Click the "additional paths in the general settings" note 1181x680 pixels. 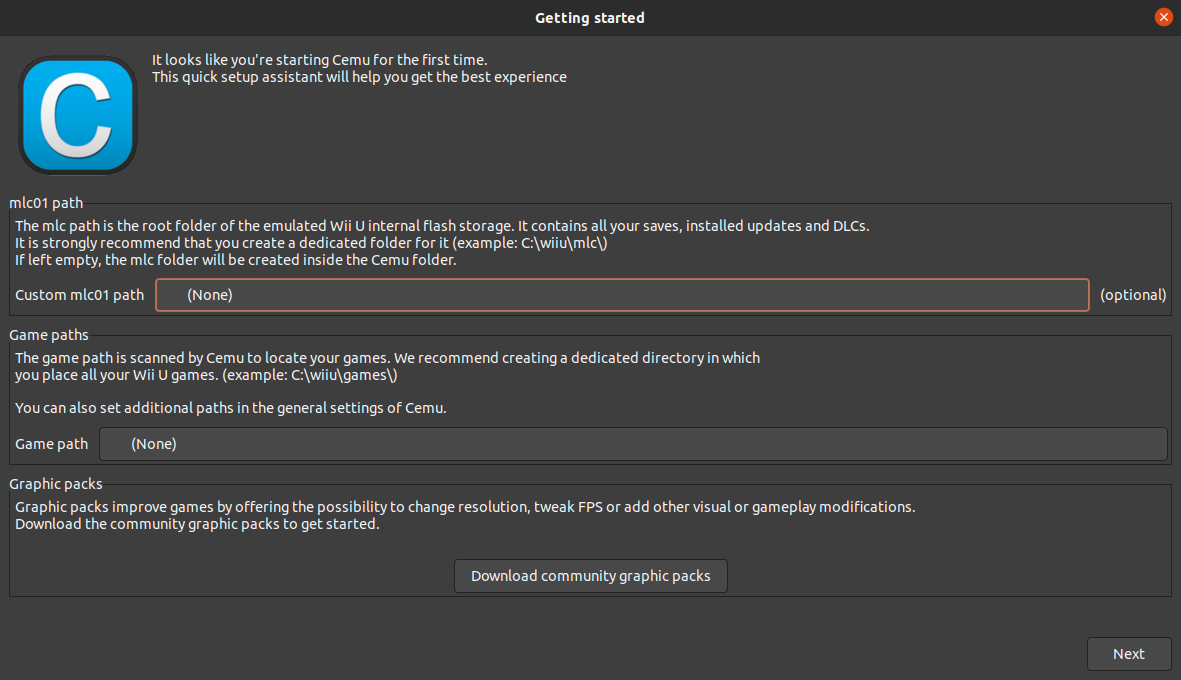(x=230, y=408)
